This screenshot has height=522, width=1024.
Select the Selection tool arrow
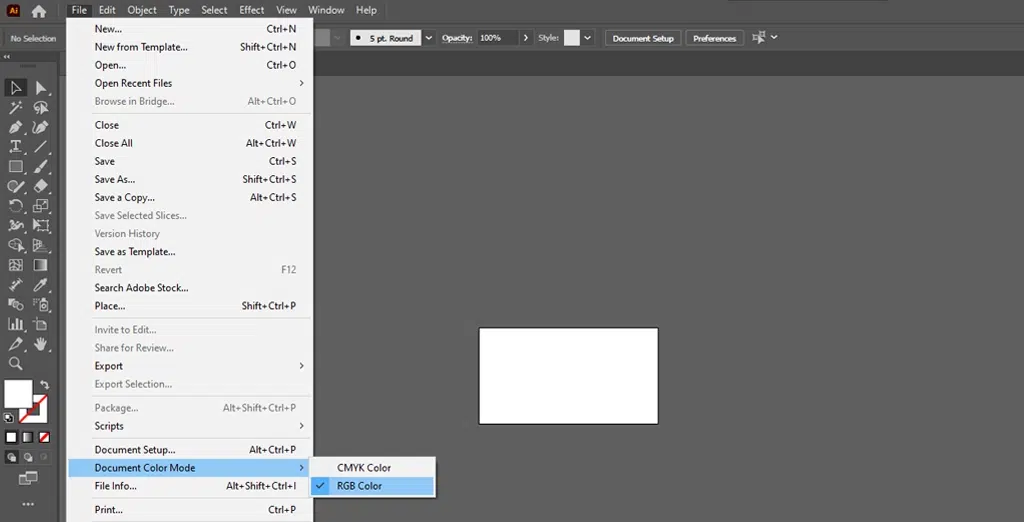(16, 89)
